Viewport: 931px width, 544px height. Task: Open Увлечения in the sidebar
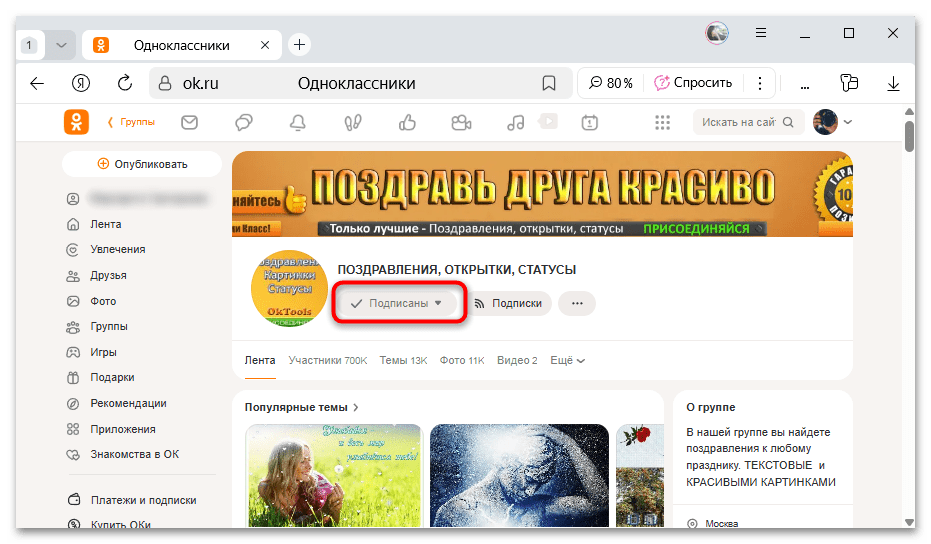(118, 249)
